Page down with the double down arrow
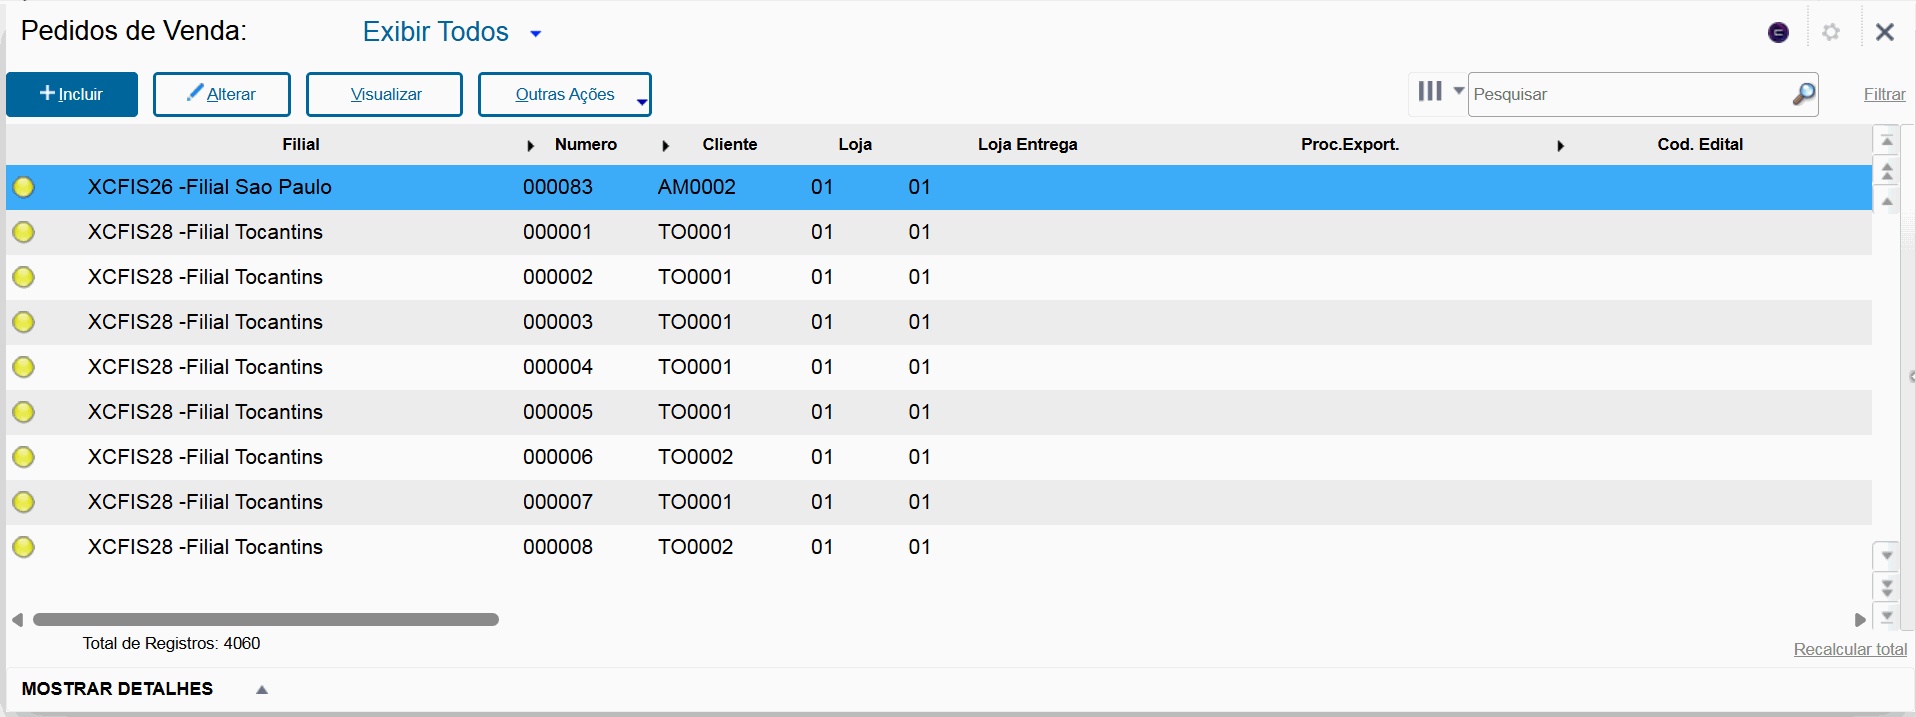This screenshot has width=1916, height=717. 1887,587
